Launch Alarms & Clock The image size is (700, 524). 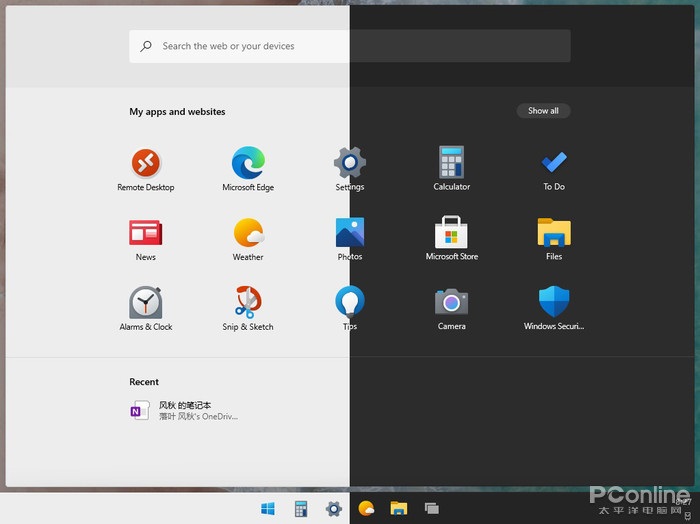click(146, 303)
